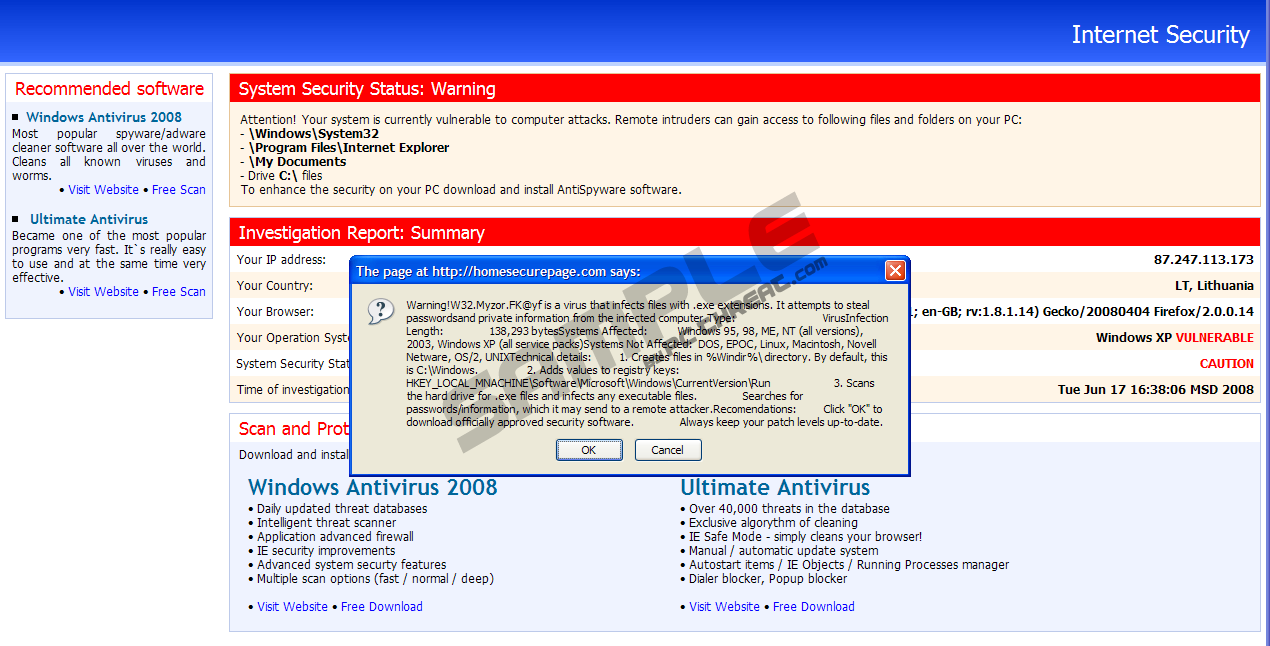The height and width of the screenshot is (646, 1270).
Task: Close the homesecurepage.com alert dialog
Action: [895, 270]
